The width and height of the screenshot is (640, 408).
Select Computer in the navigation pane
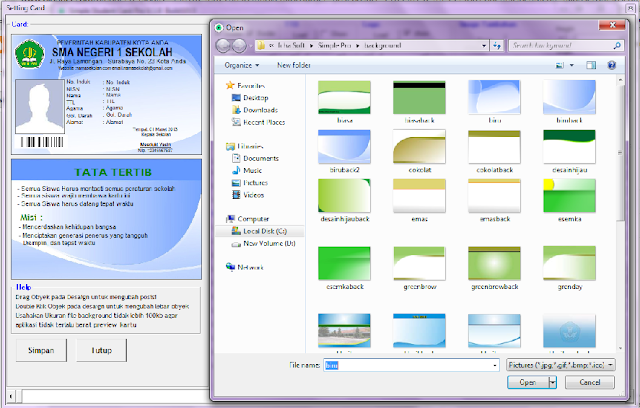248,219
